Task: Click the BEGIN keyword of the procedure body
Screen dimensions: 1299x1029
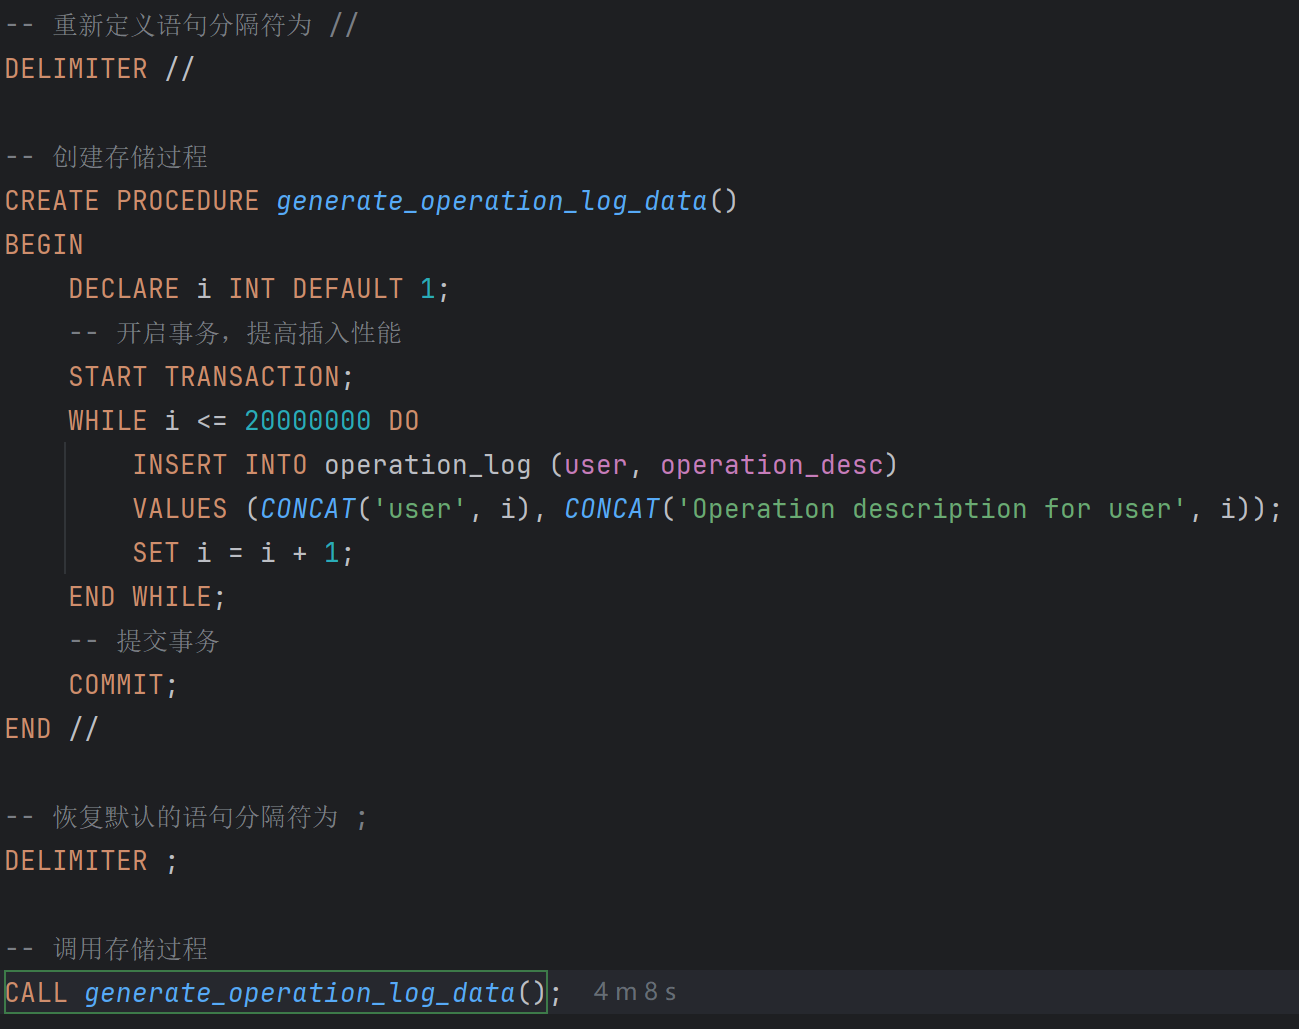Action: 43,244
